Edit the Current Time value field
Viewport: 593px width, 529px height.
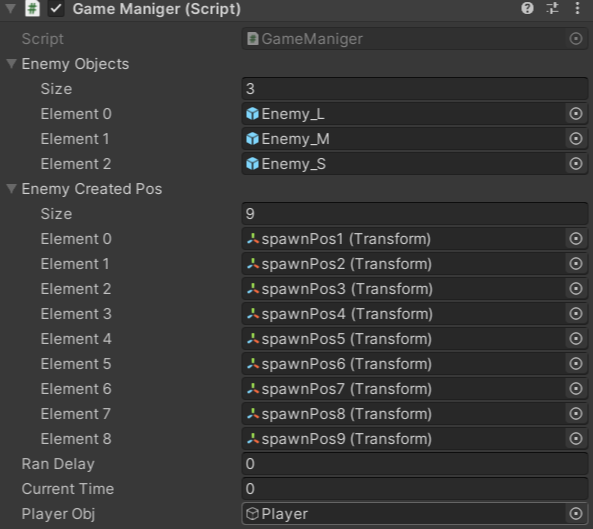pyautogui.click(x=414, y=489)
